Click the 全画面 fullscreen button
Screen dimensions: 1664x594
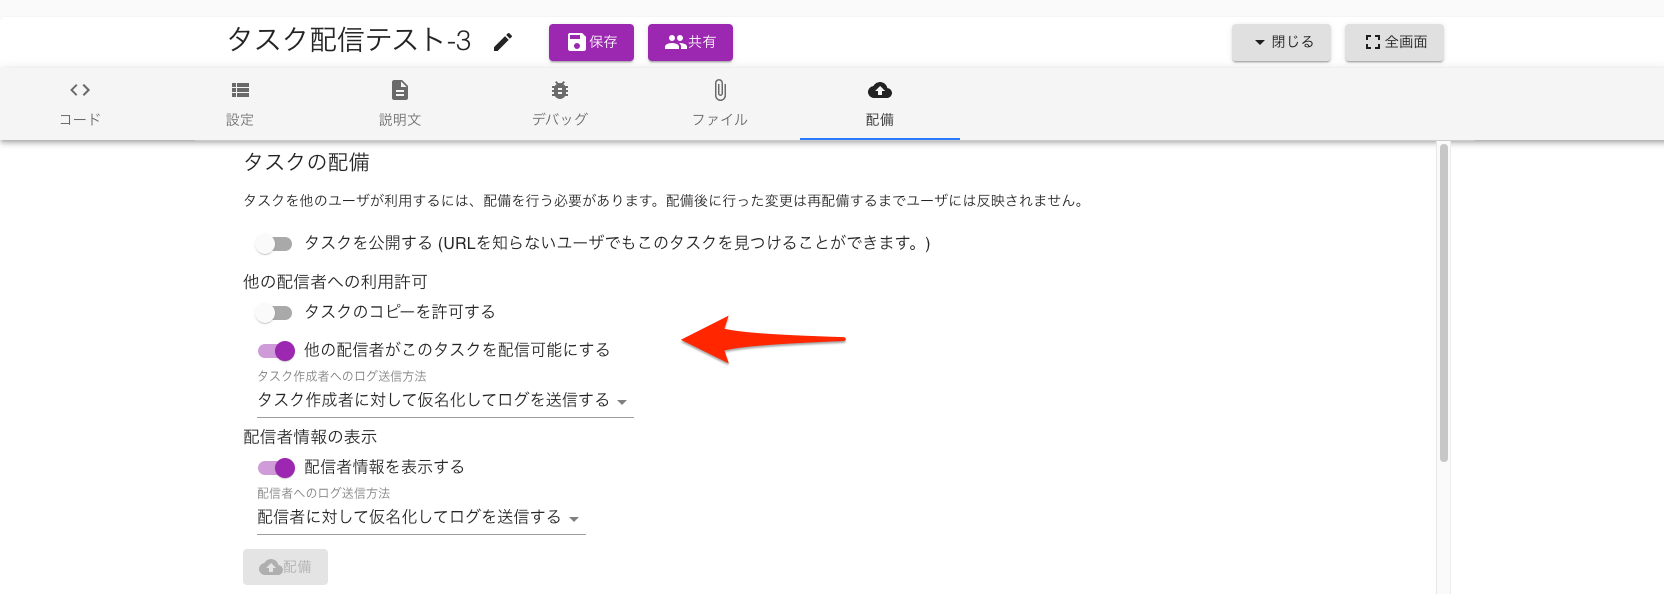(x=1394, y=42)
